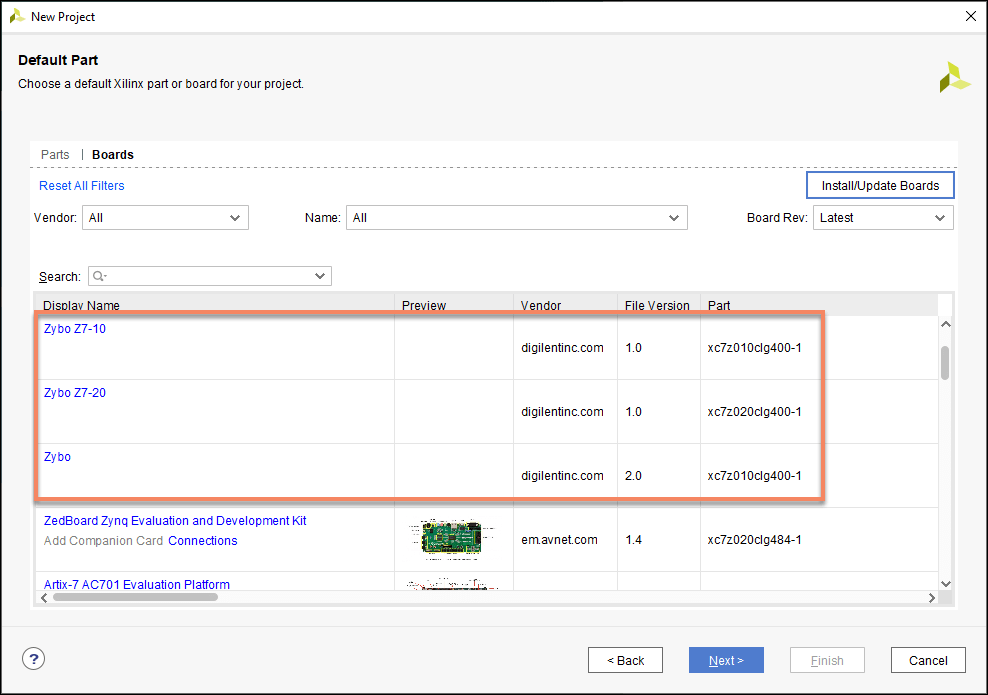This screenshot has width=988, height=695.
Task: Cancel the New Project wizard
Action: pyautogui.click(x=928, y=660)
